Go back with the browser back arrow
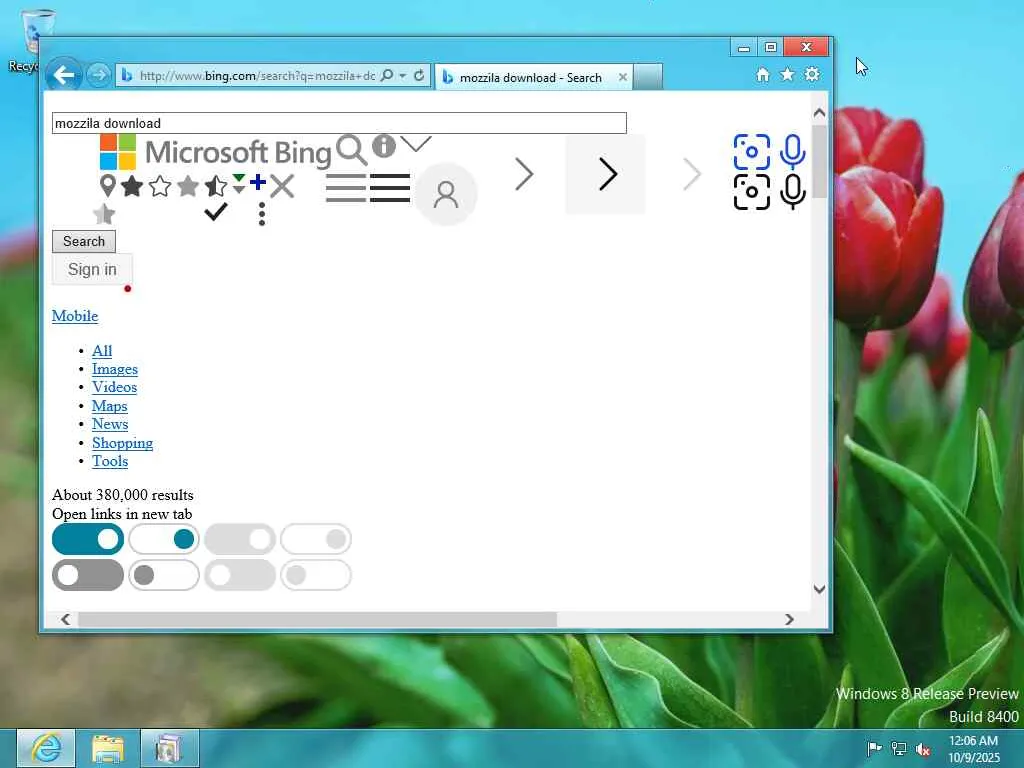Image resolution: width=1024 pixels, height=768 pixels. pos(63,76)
